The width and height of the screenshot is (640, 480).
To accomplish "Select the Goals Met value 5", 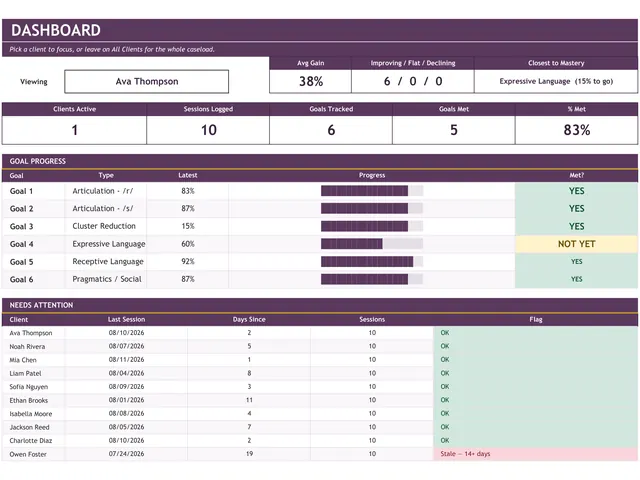I will (454, 130).
